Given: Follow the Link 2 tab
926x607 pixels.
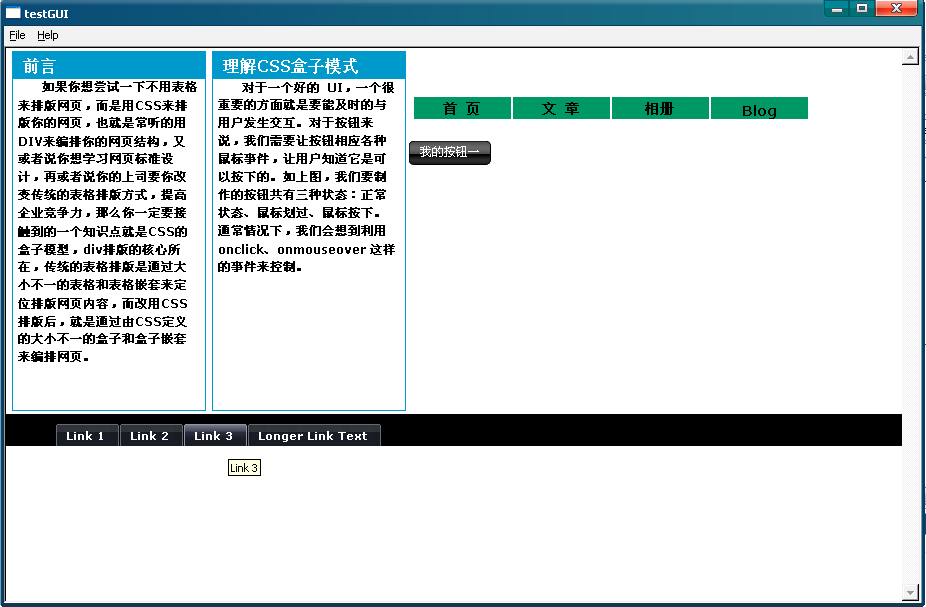Looking at the screenshot, I should 151,436.
